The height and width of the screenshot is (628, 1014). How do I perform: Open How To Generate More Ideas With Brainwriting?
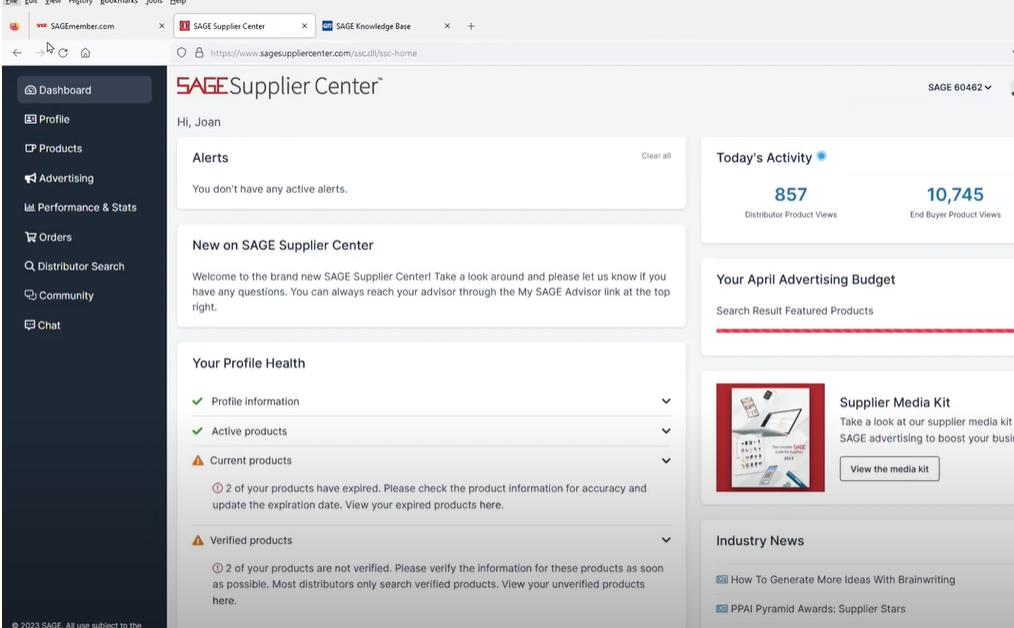click(843, 579)
